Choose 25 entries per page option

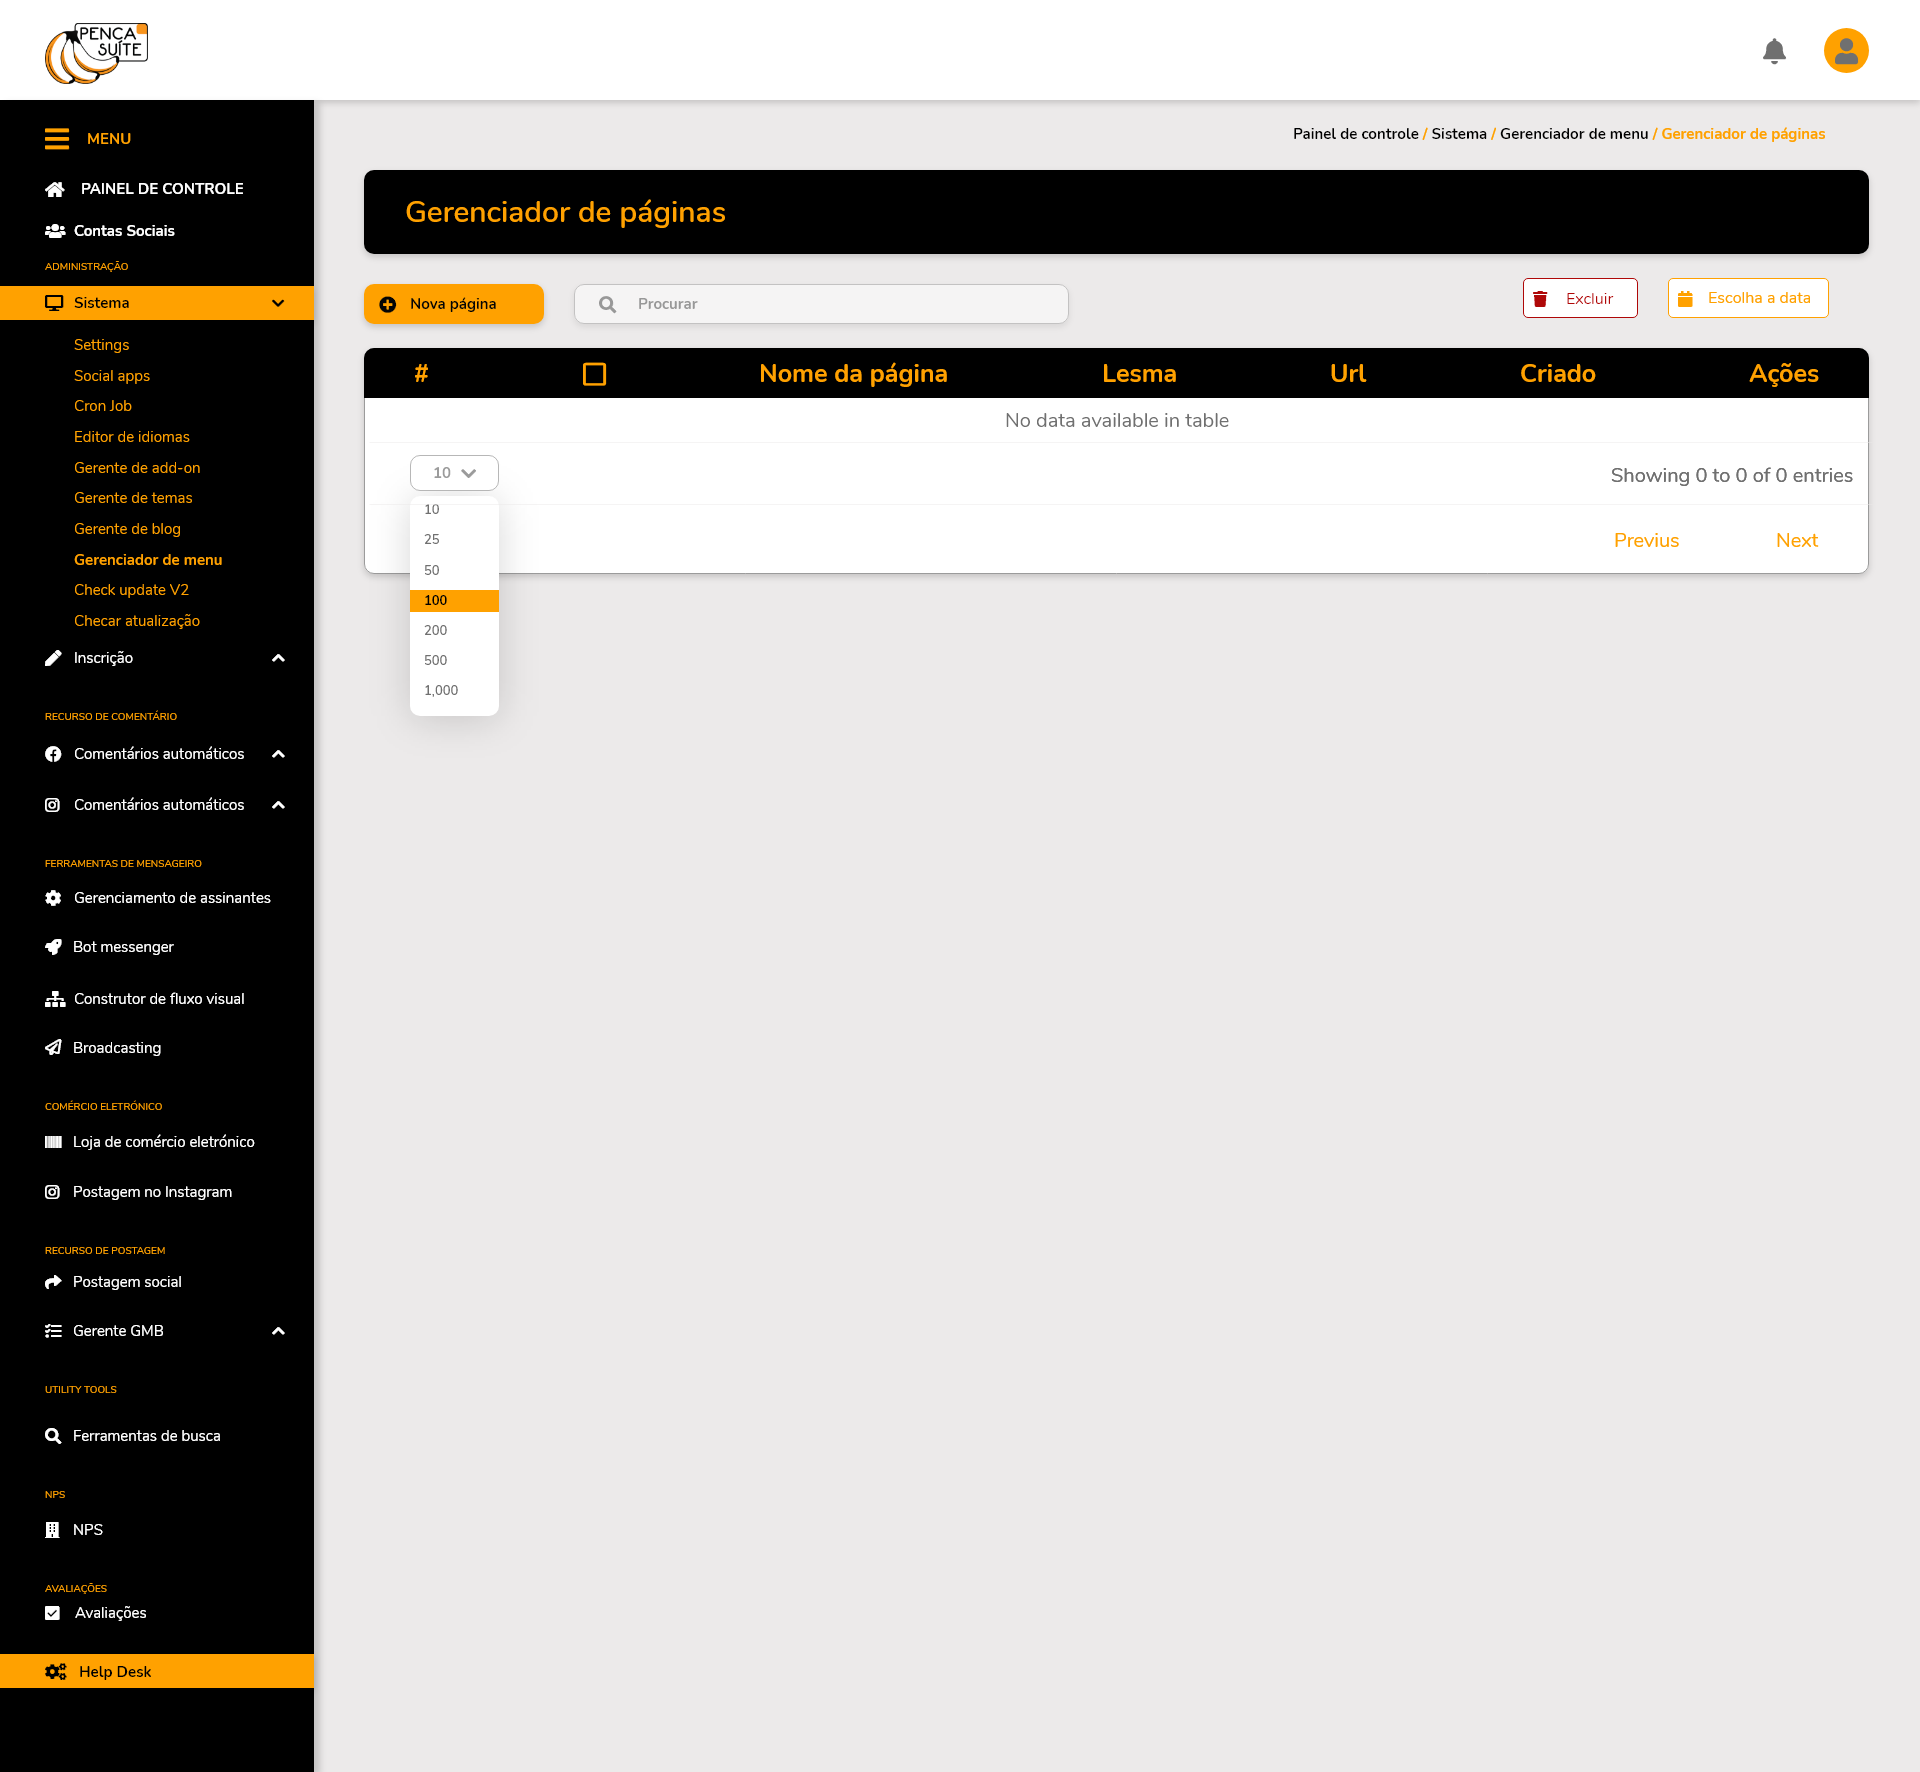point(432,539)
